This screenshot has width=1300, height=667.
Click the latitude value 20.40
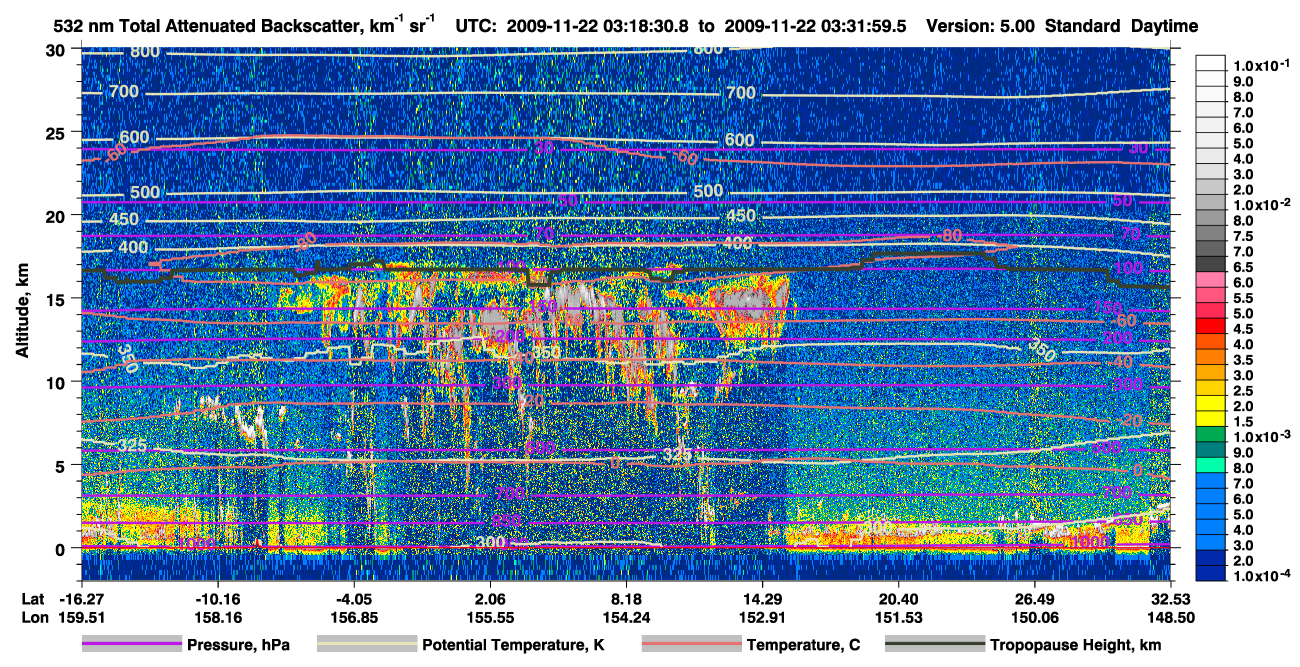tap(899, 598)
